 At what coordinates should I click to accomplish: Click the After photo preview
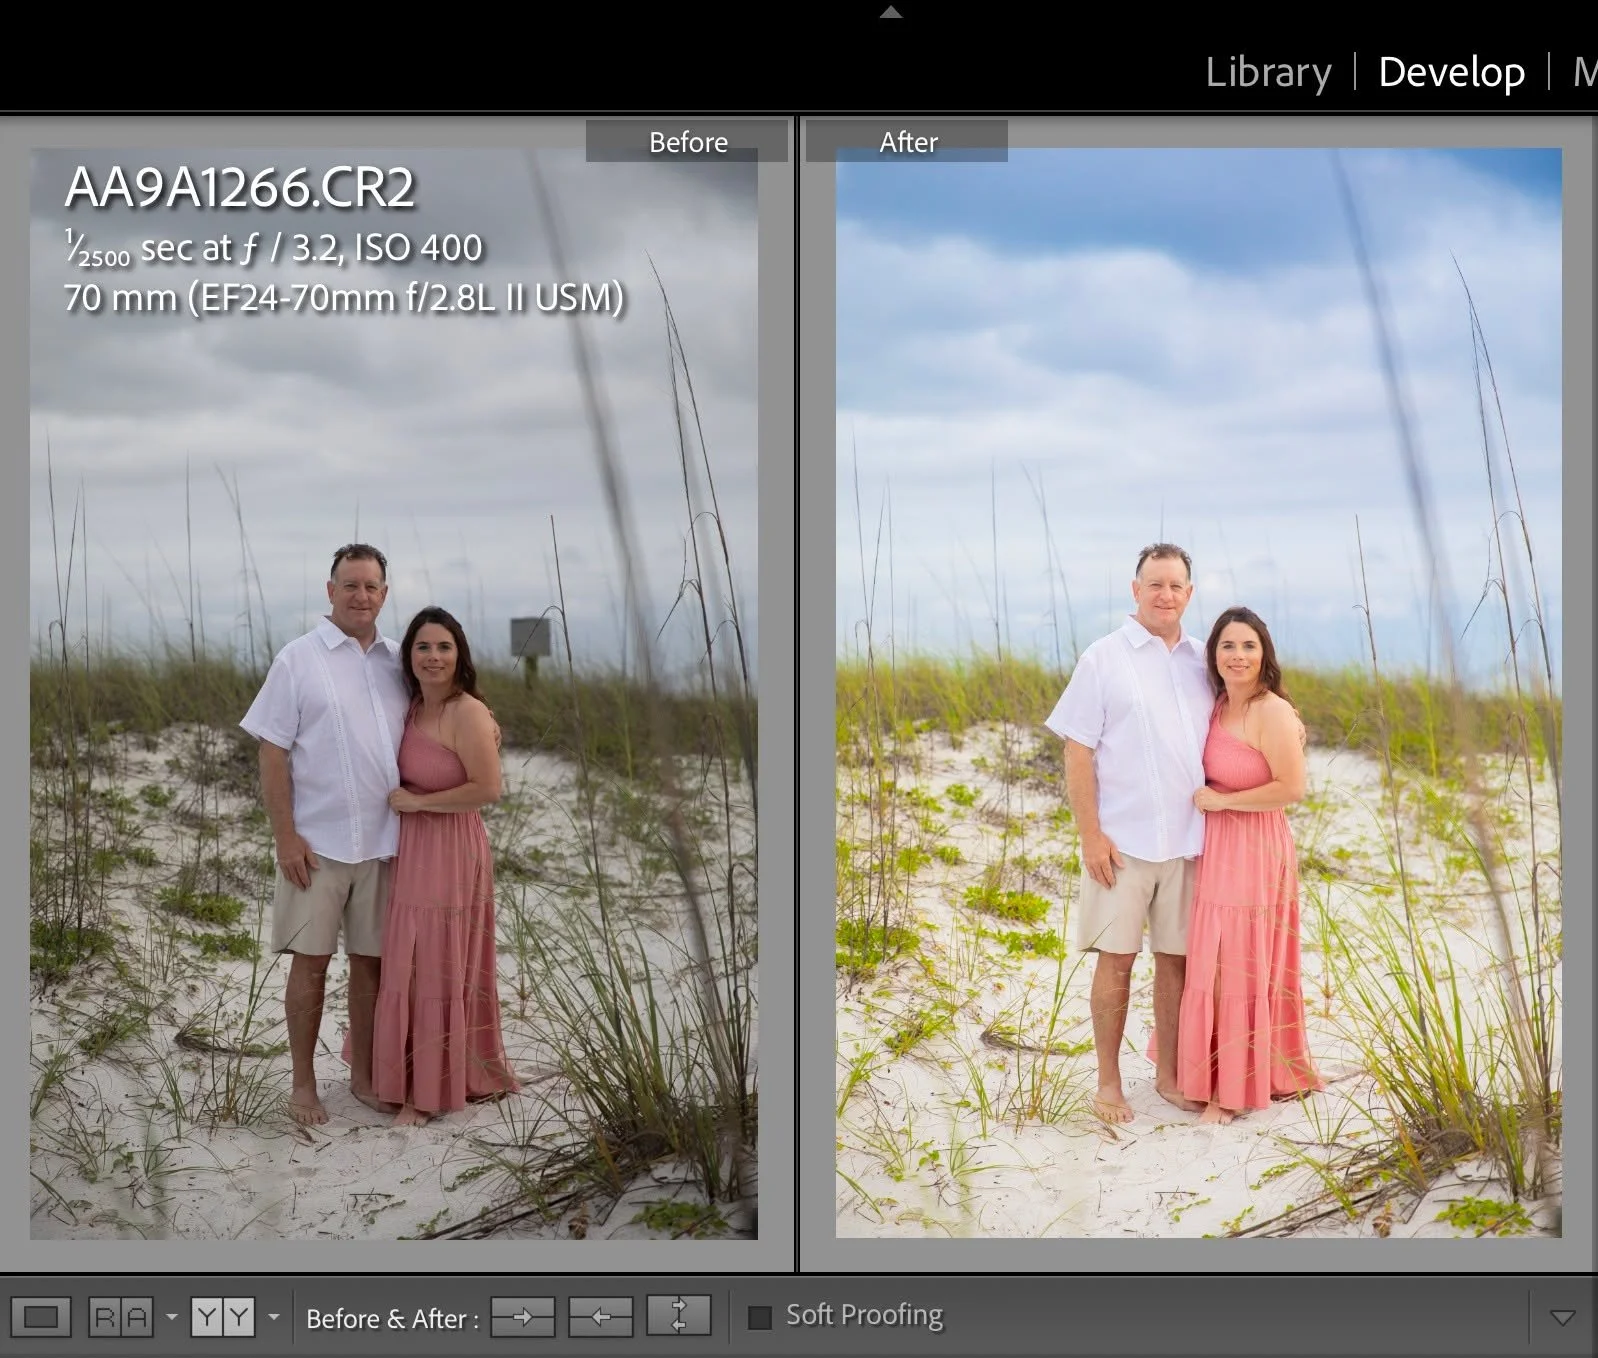(x=1199, y=693)
